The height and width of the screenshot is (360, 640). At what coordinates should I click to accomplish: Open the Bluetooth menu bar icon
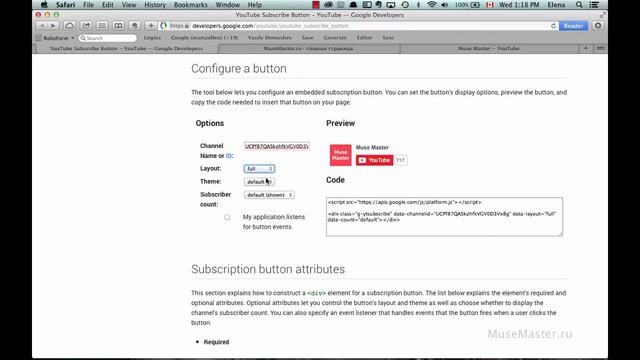(x=418, y=5)
